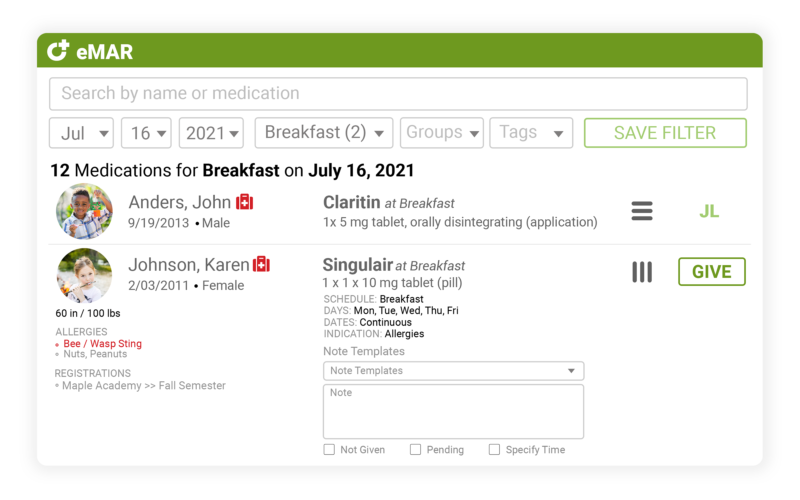Click the SAVE FILTER button
The image size is (800, 500).
(665, 133)
